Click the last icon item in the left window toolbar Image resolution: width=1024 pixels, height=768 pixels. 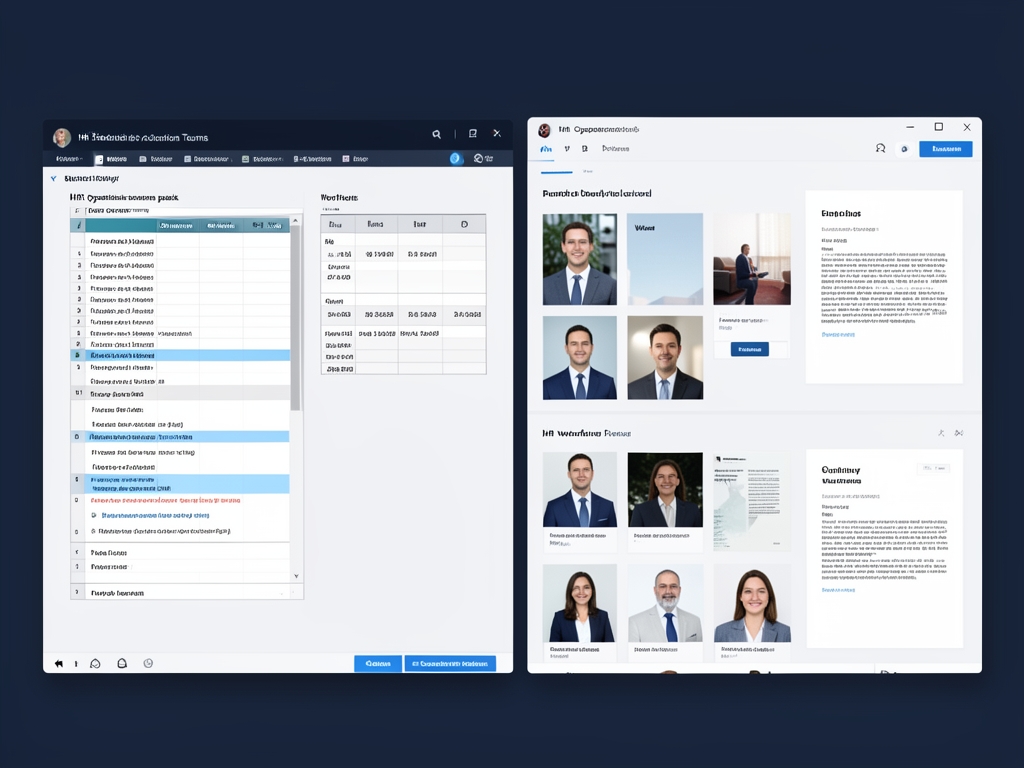point(356,159)
